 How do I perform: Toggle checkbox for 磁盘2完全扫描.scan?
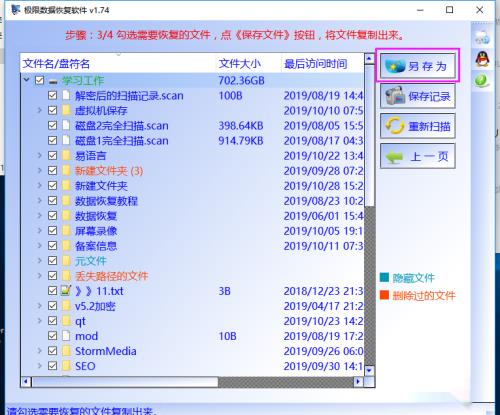pyautogui.click(x=52, y=125)
